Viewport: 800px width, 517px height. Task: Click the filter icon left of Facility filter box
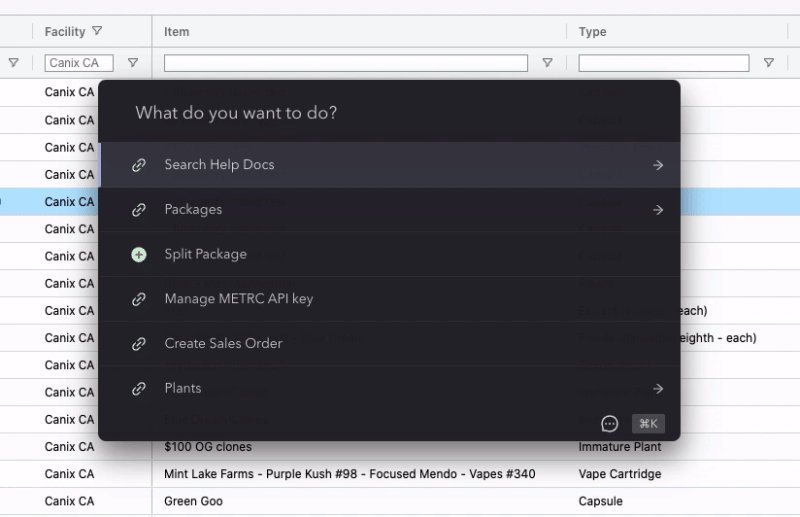[x=14, y=63]
